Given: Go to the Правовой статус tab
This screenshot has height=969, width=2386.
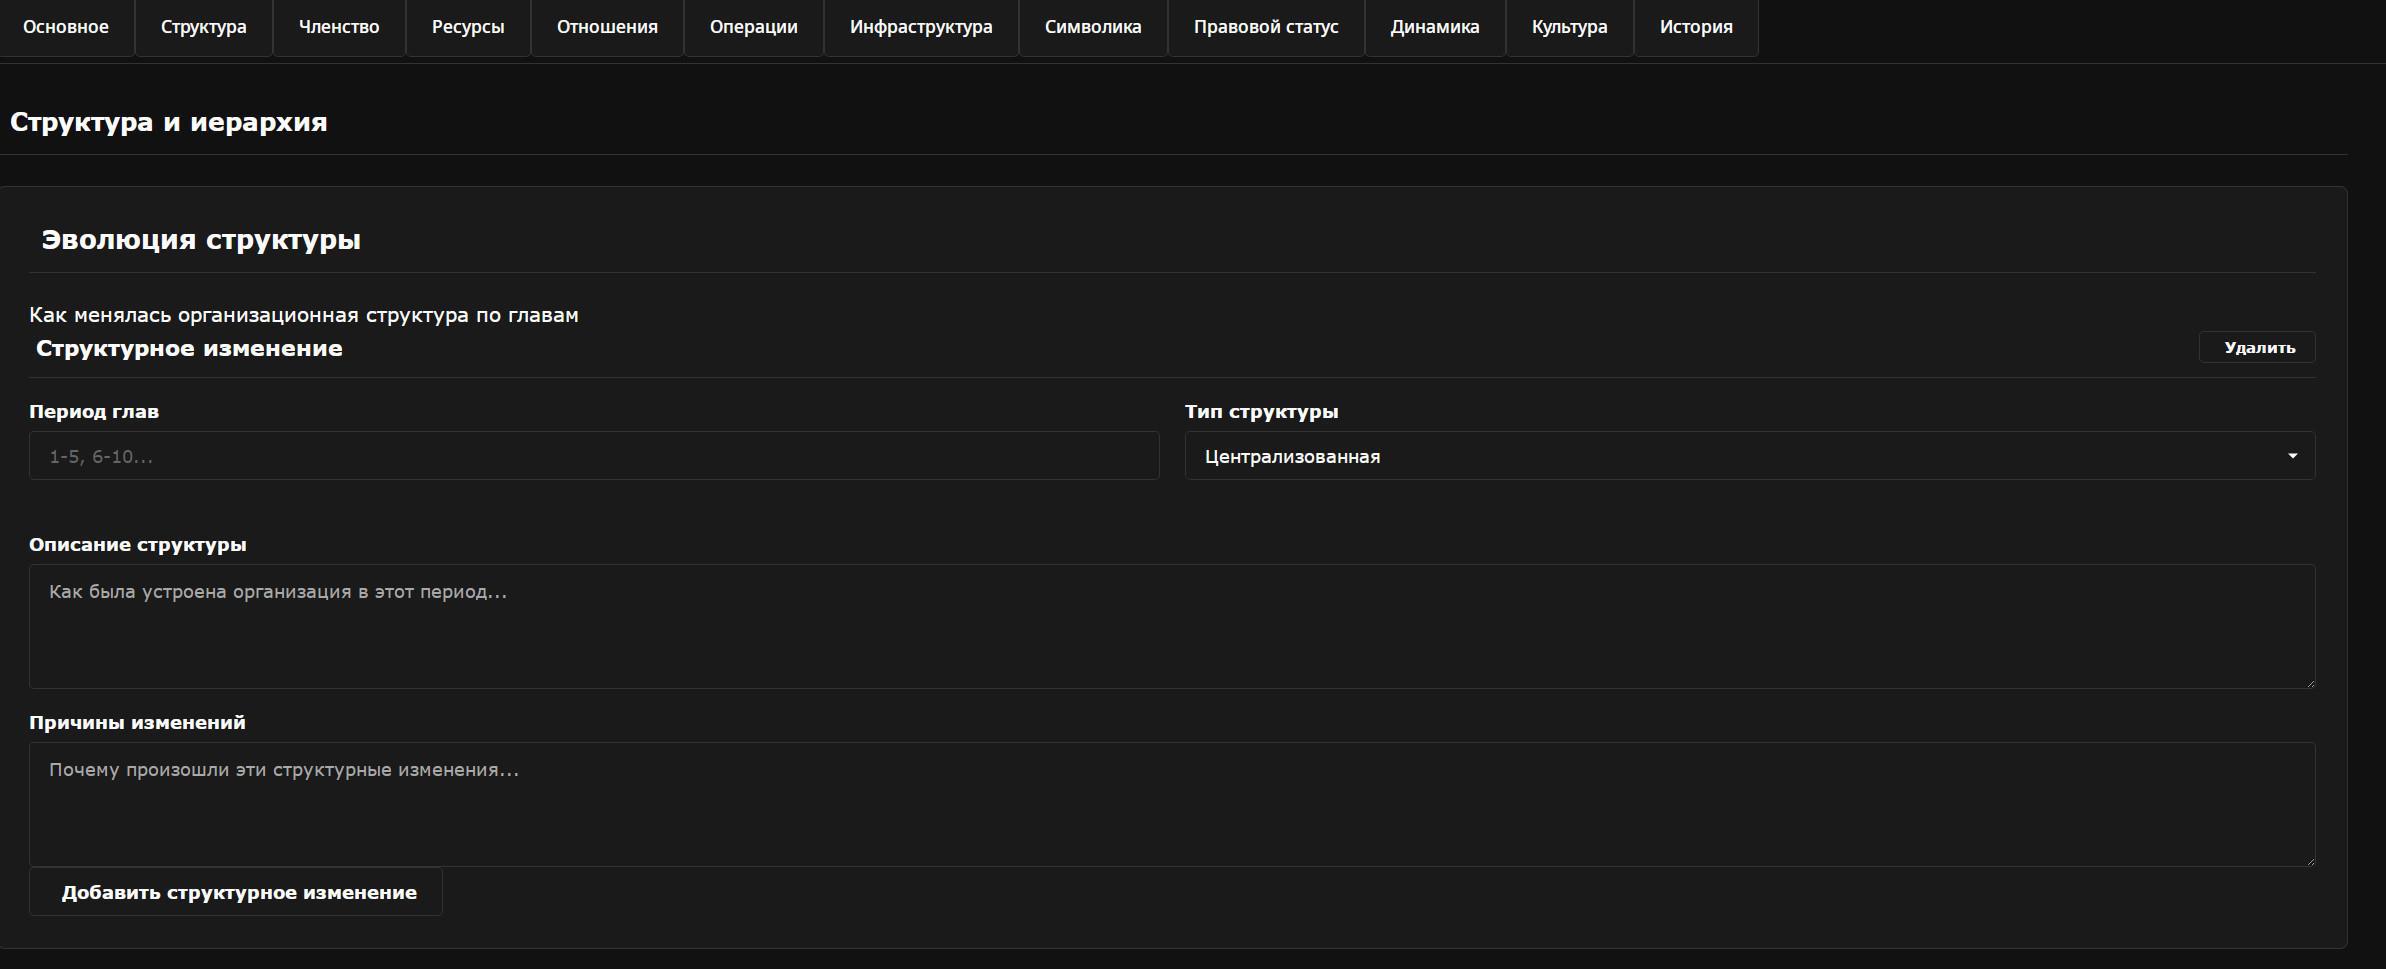Looking at the screenshot, I should click(1266, 27).
